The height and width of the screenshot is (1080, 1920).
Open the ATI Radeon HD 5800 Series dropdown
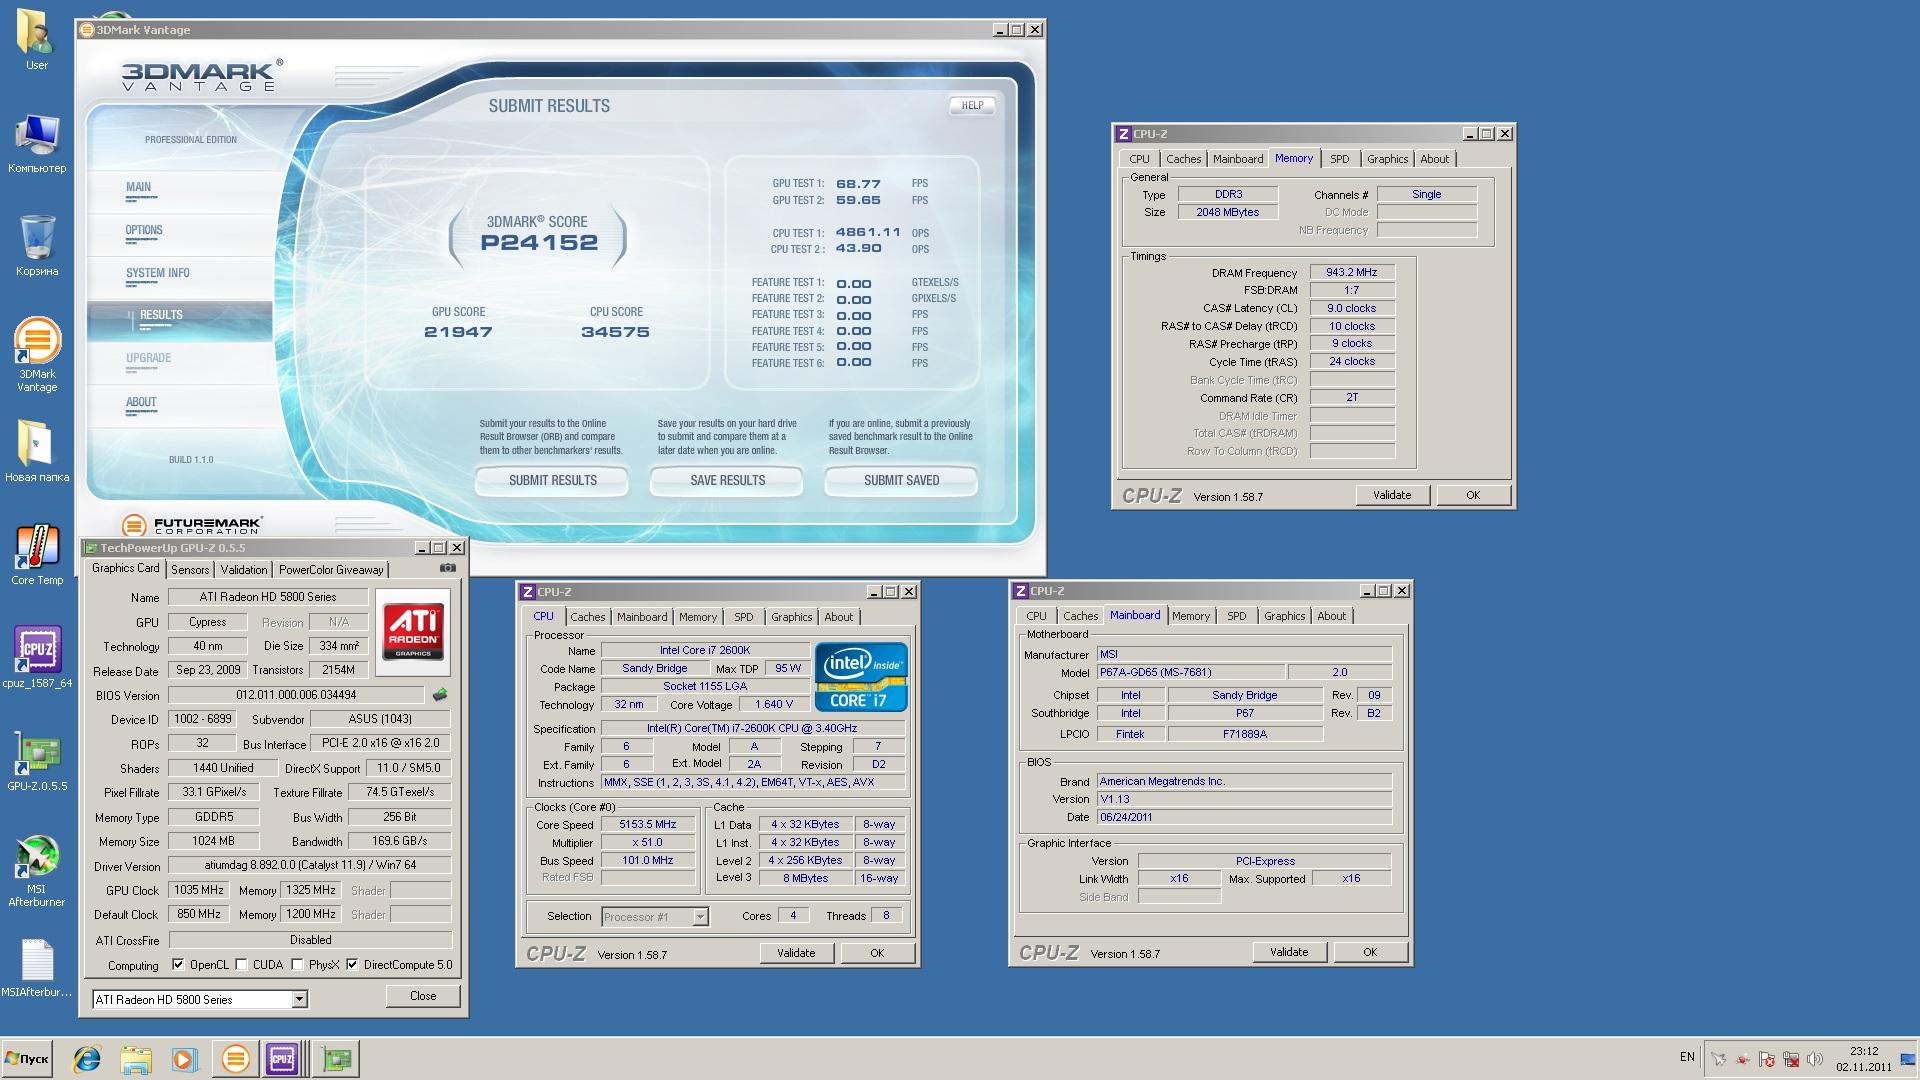point(200,999)
